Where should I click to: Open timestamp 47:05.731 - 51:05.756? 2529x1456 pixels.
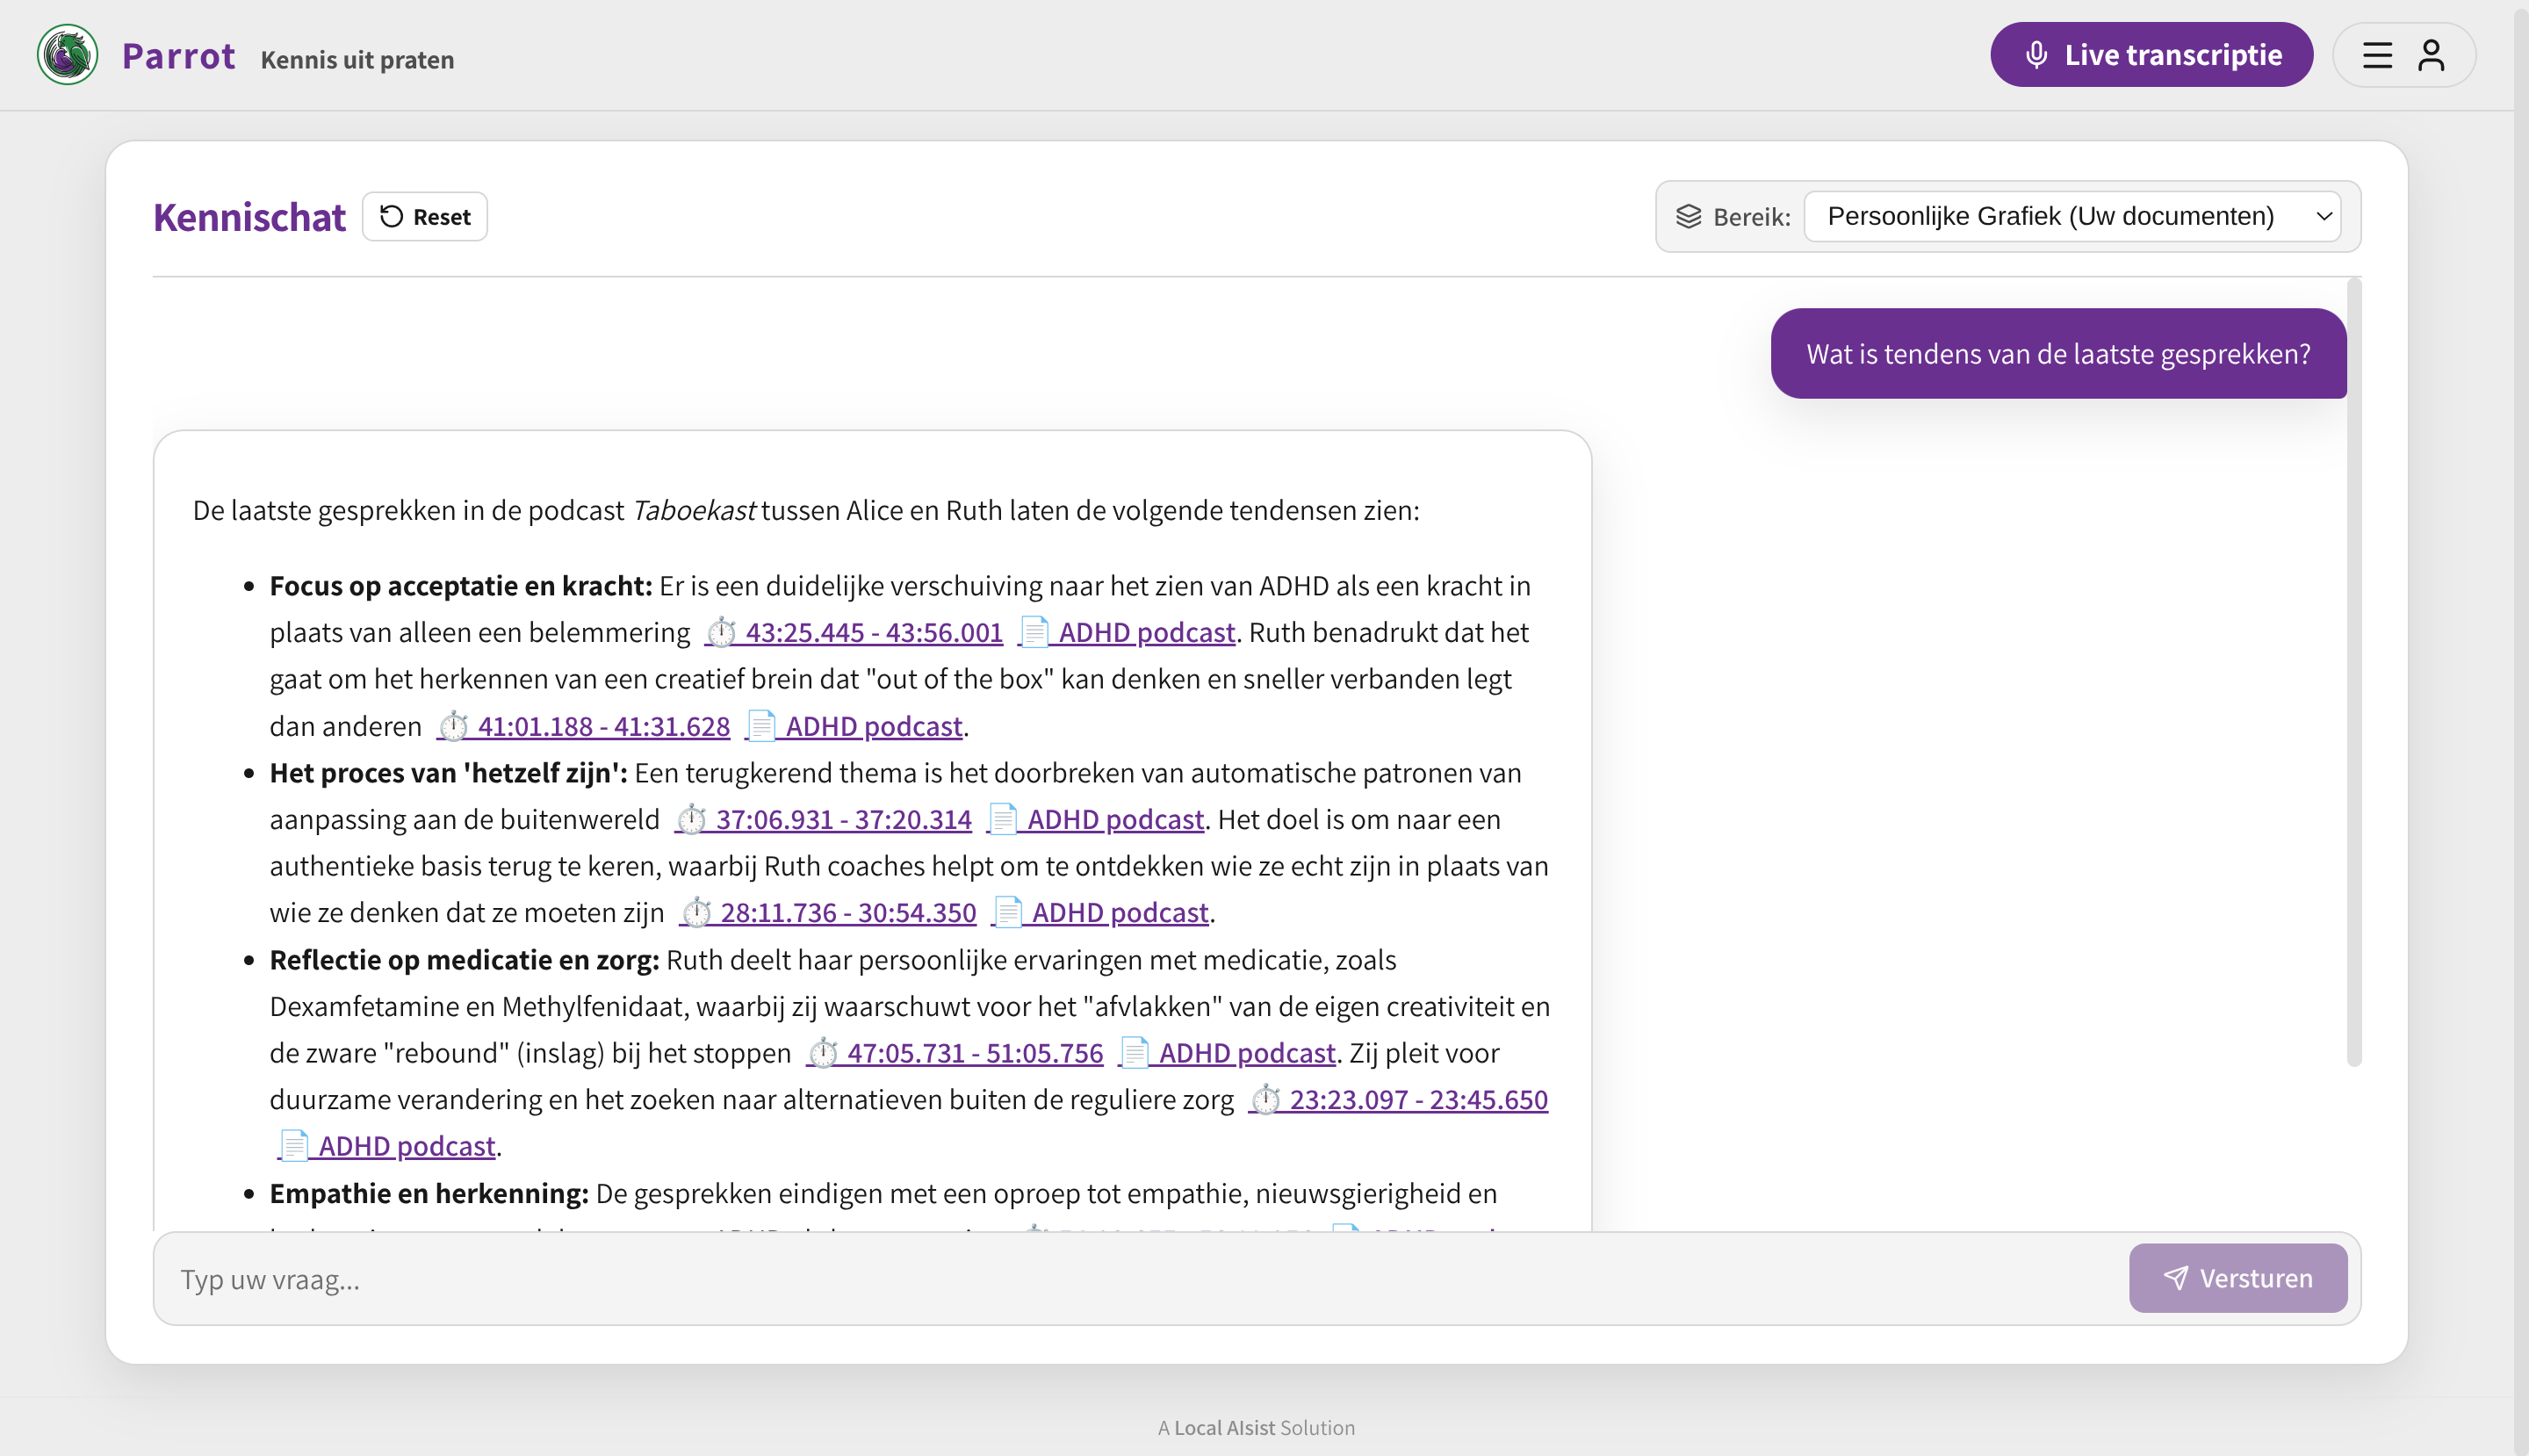coord(955,1053)
